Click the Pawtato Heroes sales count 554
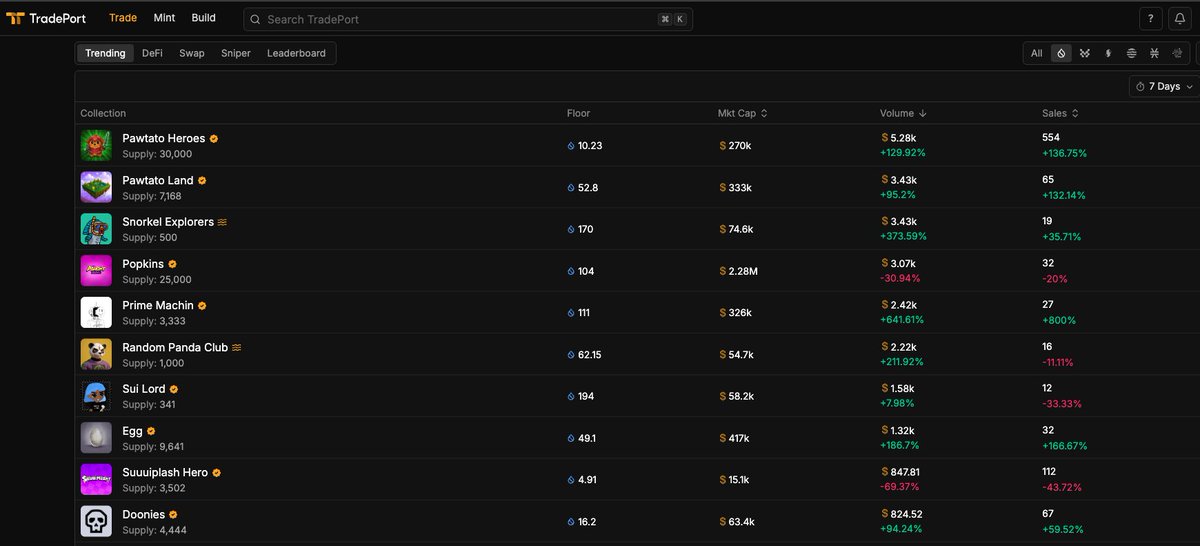The image size is (1200, 546). (1051, 137)
